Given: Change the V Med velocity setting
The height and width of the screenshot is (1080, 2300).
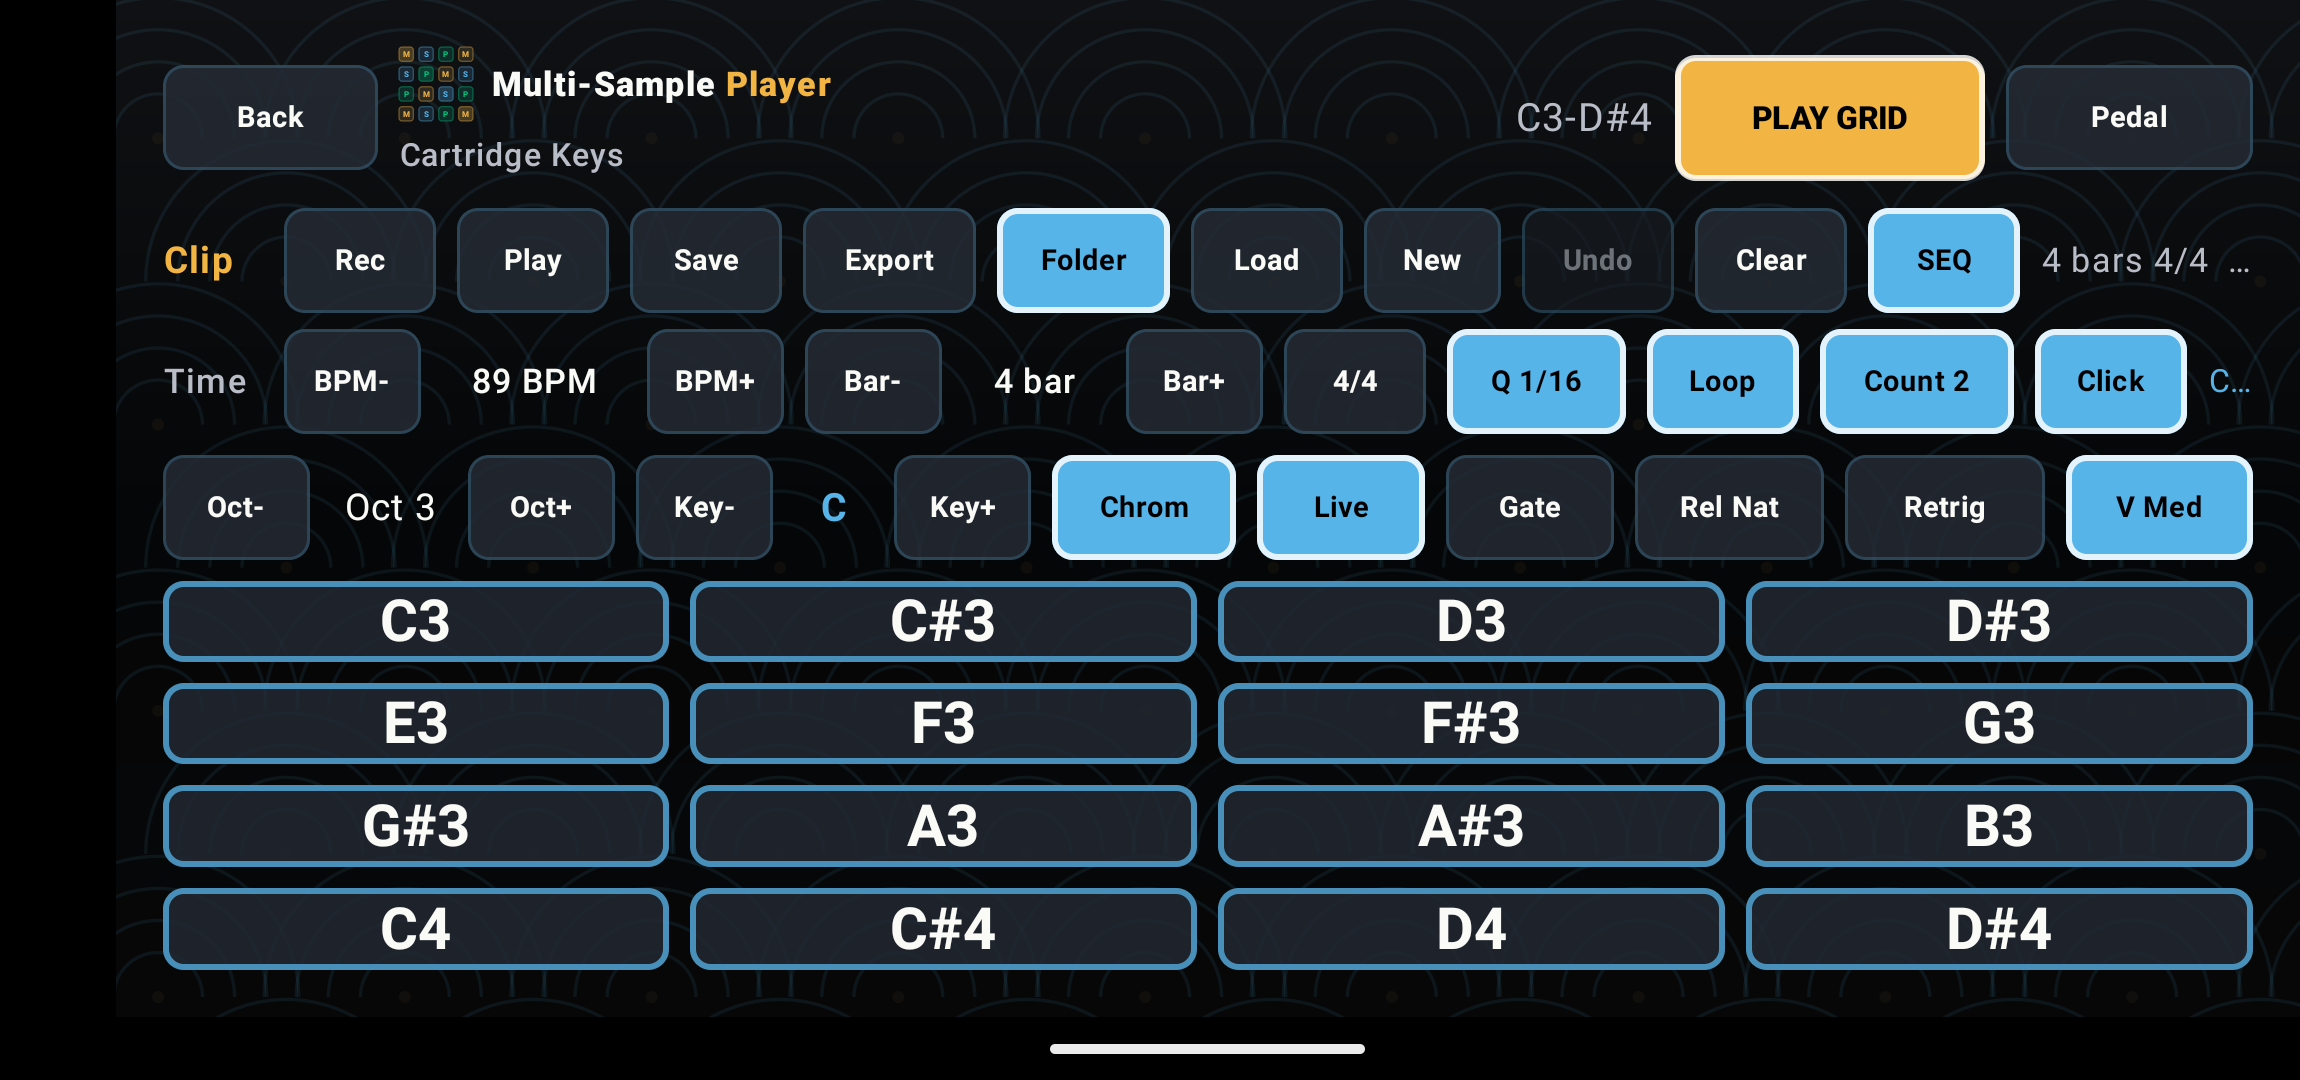Looking at the screenshot, I should (2159, 507).
